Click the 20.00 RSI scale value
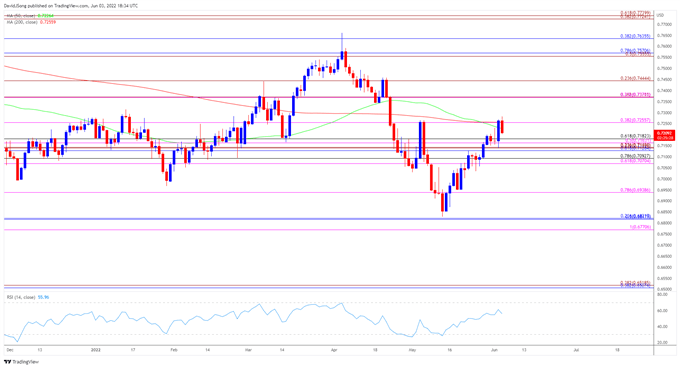 (x=662, y=342)
